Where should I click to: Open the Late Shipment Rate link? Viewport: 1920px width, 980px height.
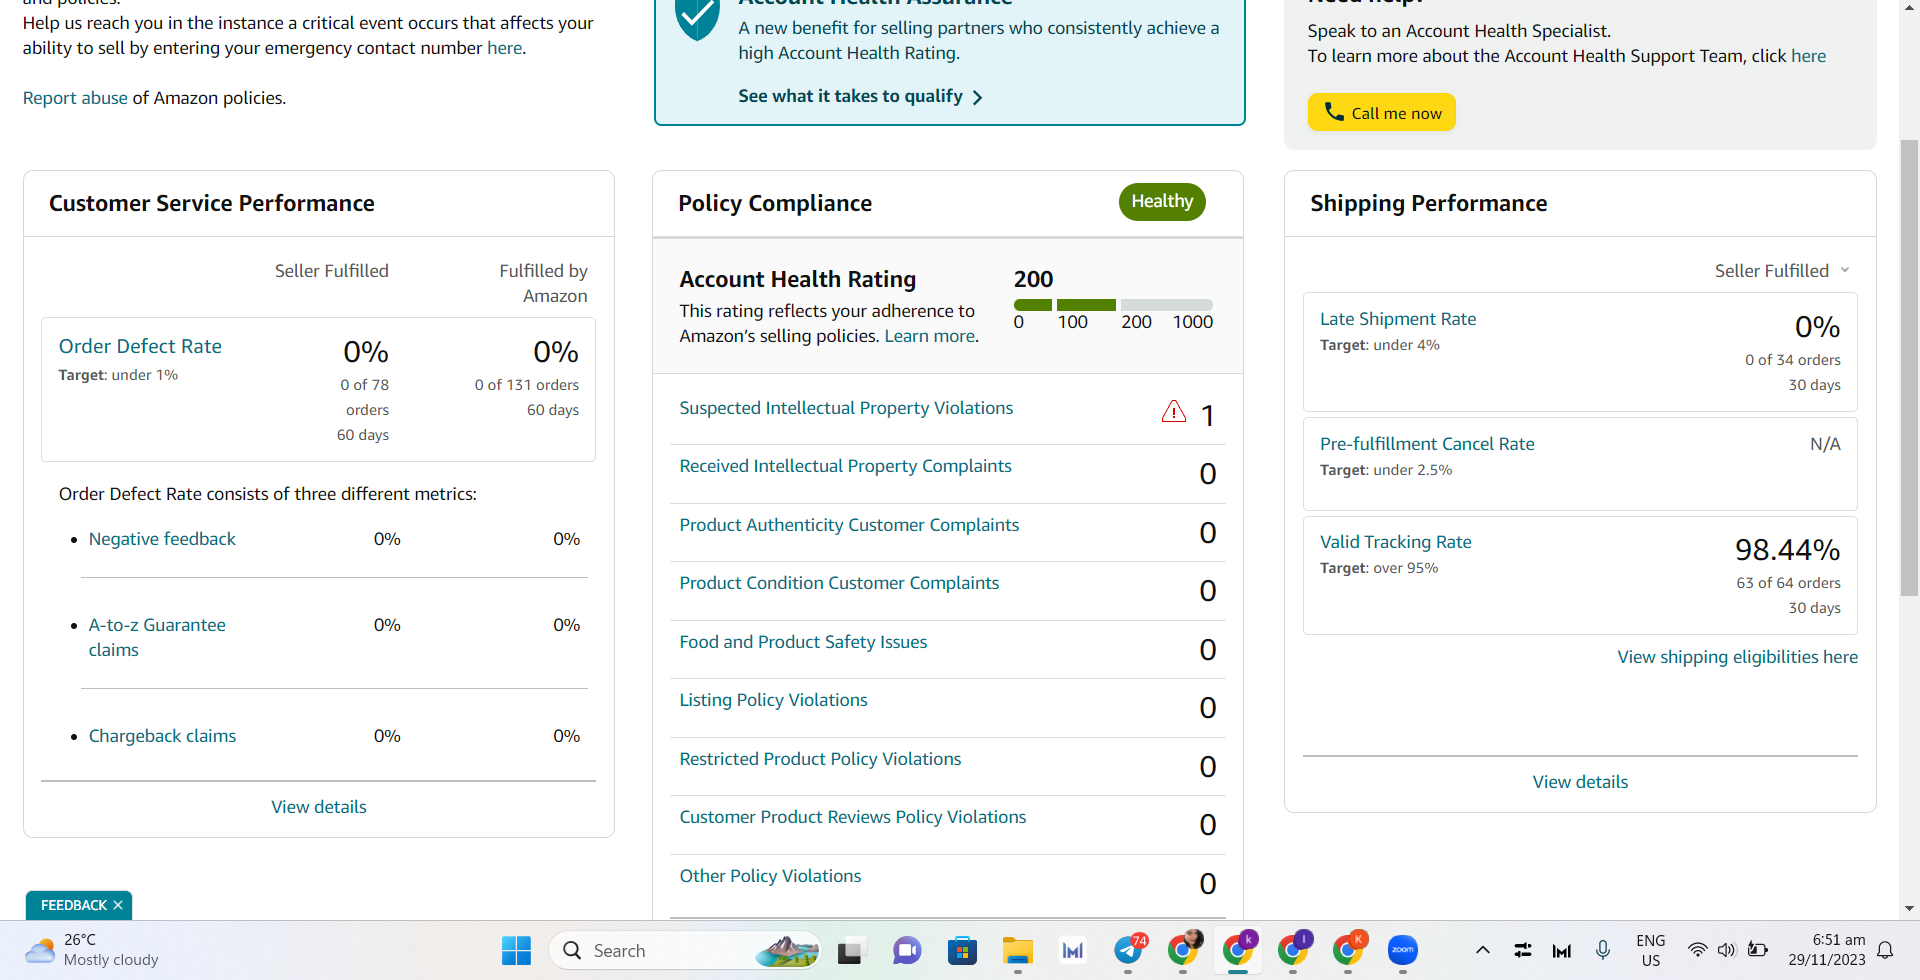pyautogui.click(x=1398, y=319)
